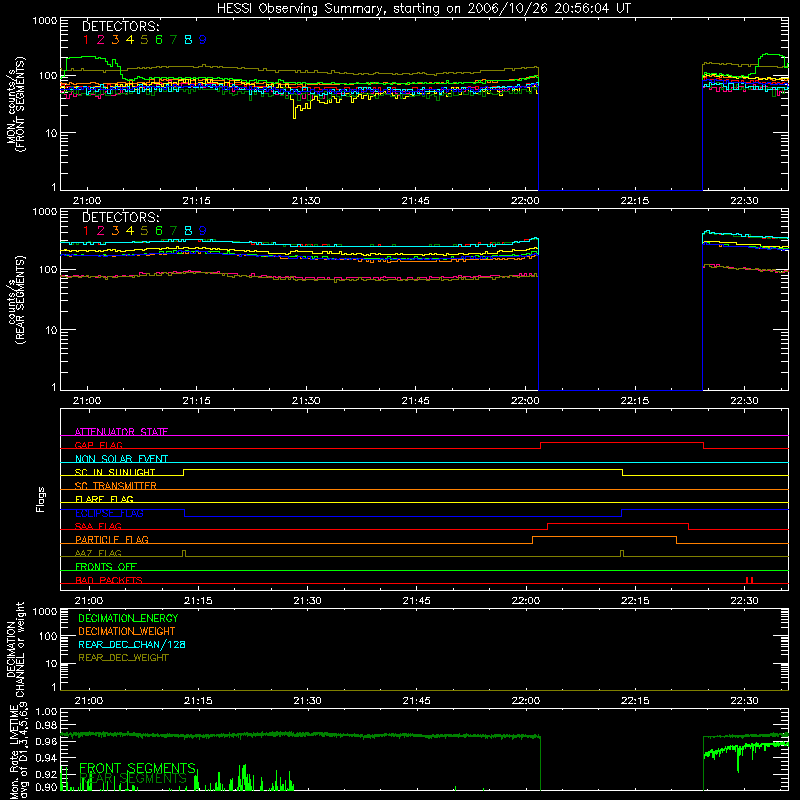This screenshot has height=800, width=800.
Task: Select orange detector 3 in front segments legend
Action: tap(115, 39)
